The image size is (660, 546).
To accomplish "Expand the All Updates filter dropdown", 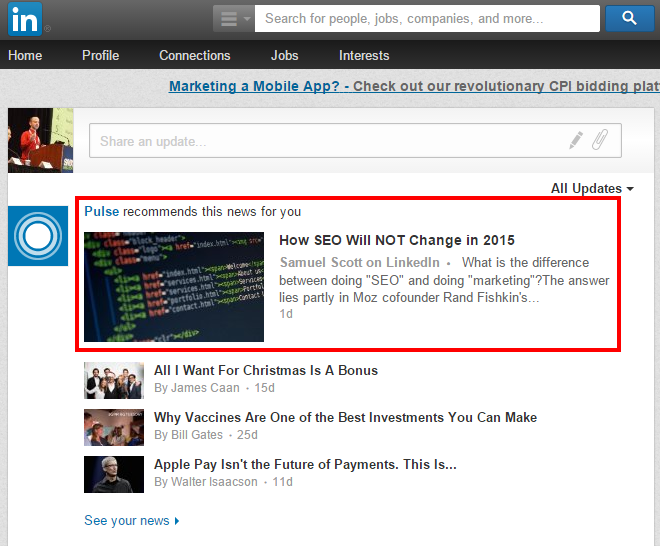I will coord(592,188).
